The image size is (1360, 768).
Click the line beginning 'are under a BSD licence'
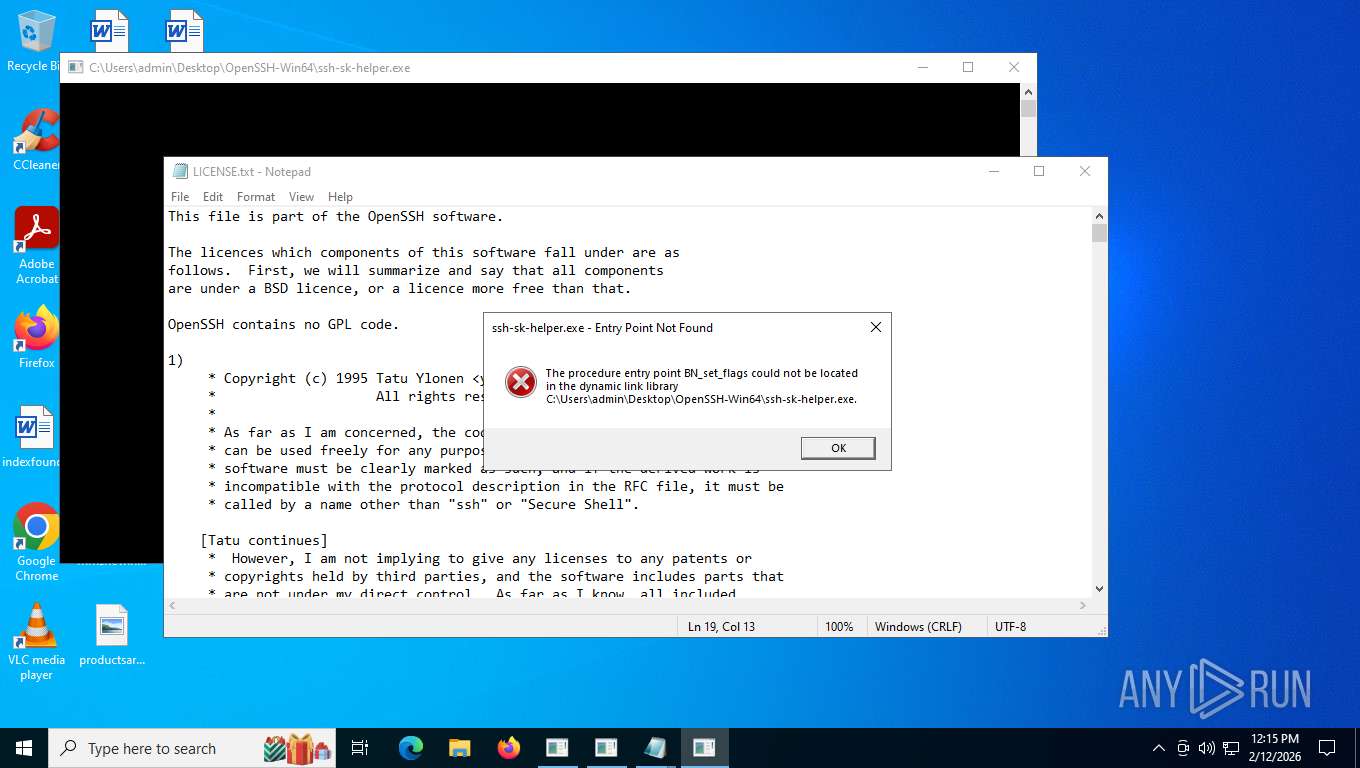coord(400,288)
